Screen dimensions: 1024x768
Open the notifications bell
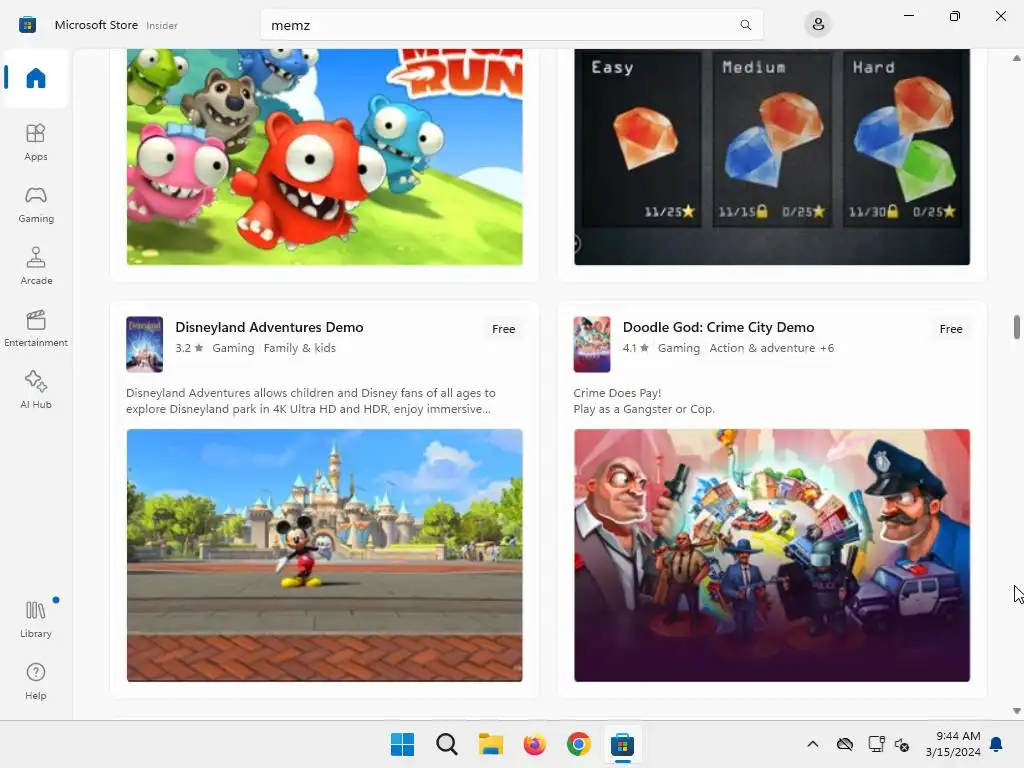click(x=997, y=744)
